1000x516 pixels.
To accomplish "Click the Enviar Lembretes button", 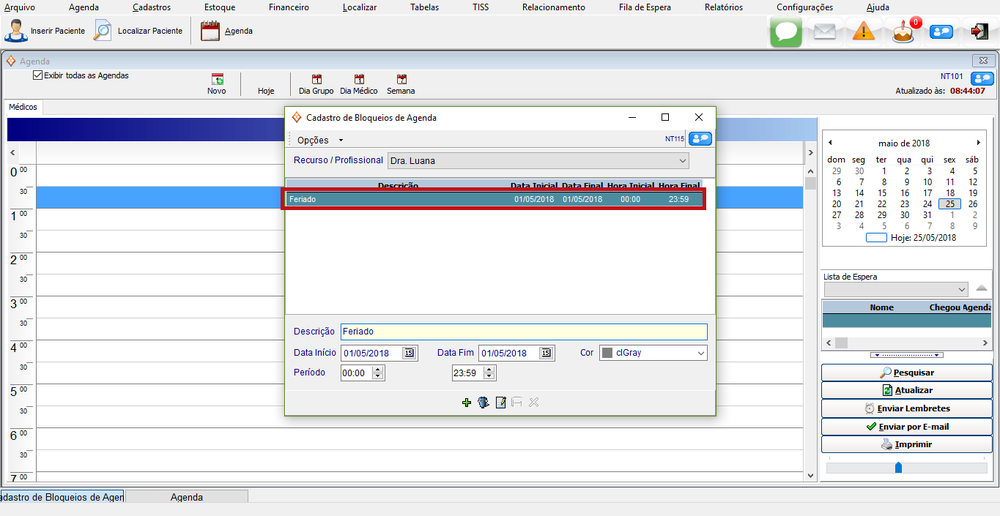I will (907, 408).
